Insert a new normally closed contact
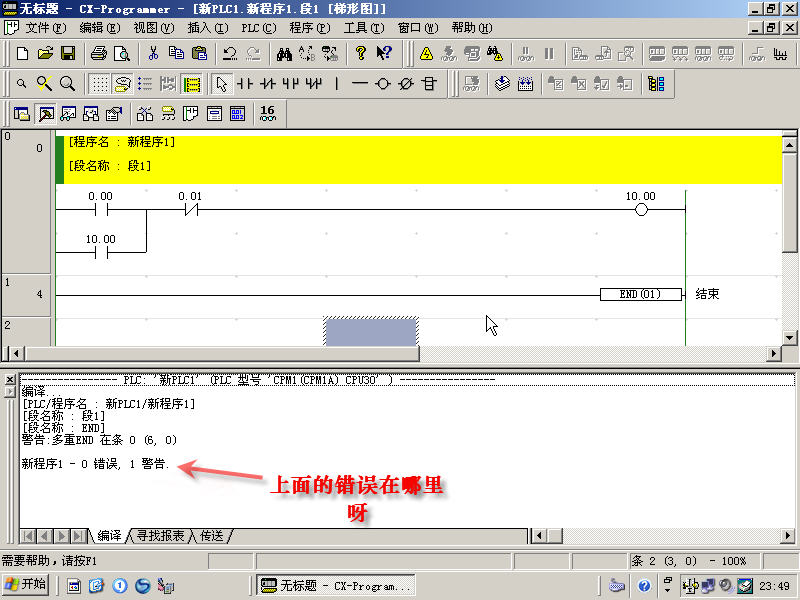 pyautogui.click(x=267, y=84)
